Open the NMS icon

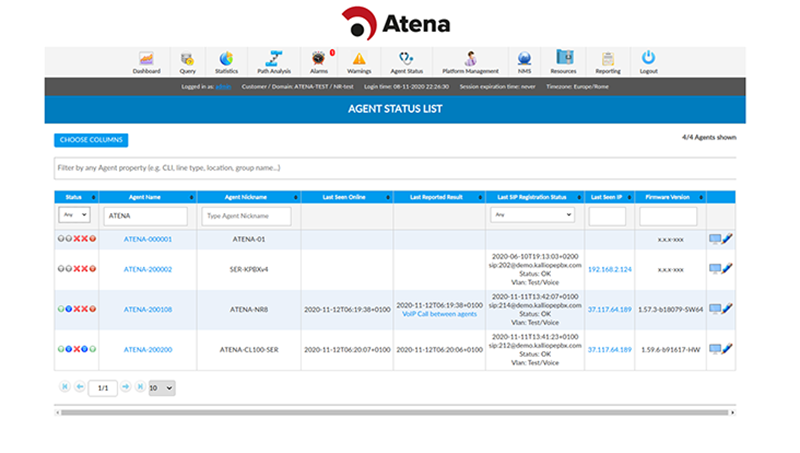tap(524, 62)
